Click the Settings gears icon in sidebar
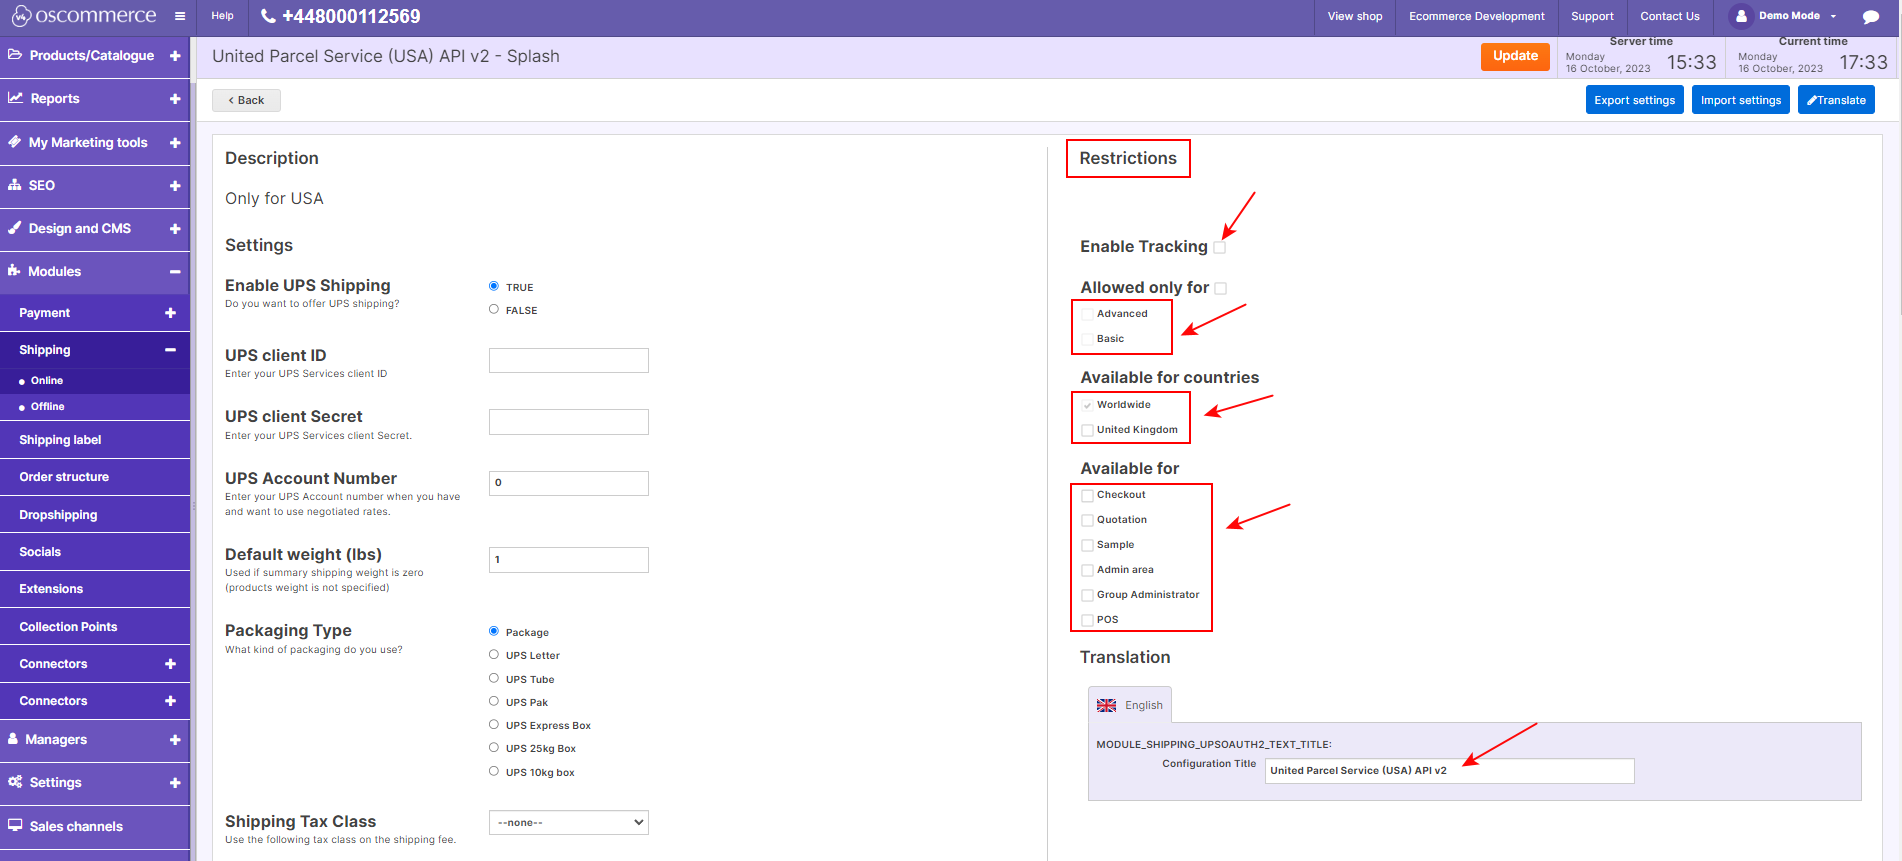 coord(15,782)
